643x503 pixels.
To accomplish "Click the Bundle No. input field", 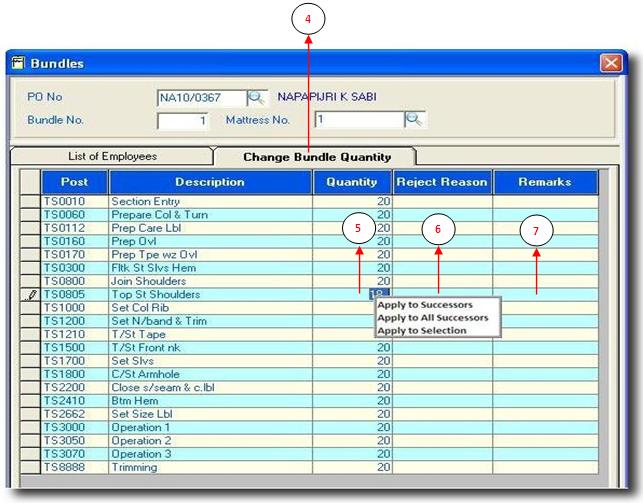I will point(182,121).
